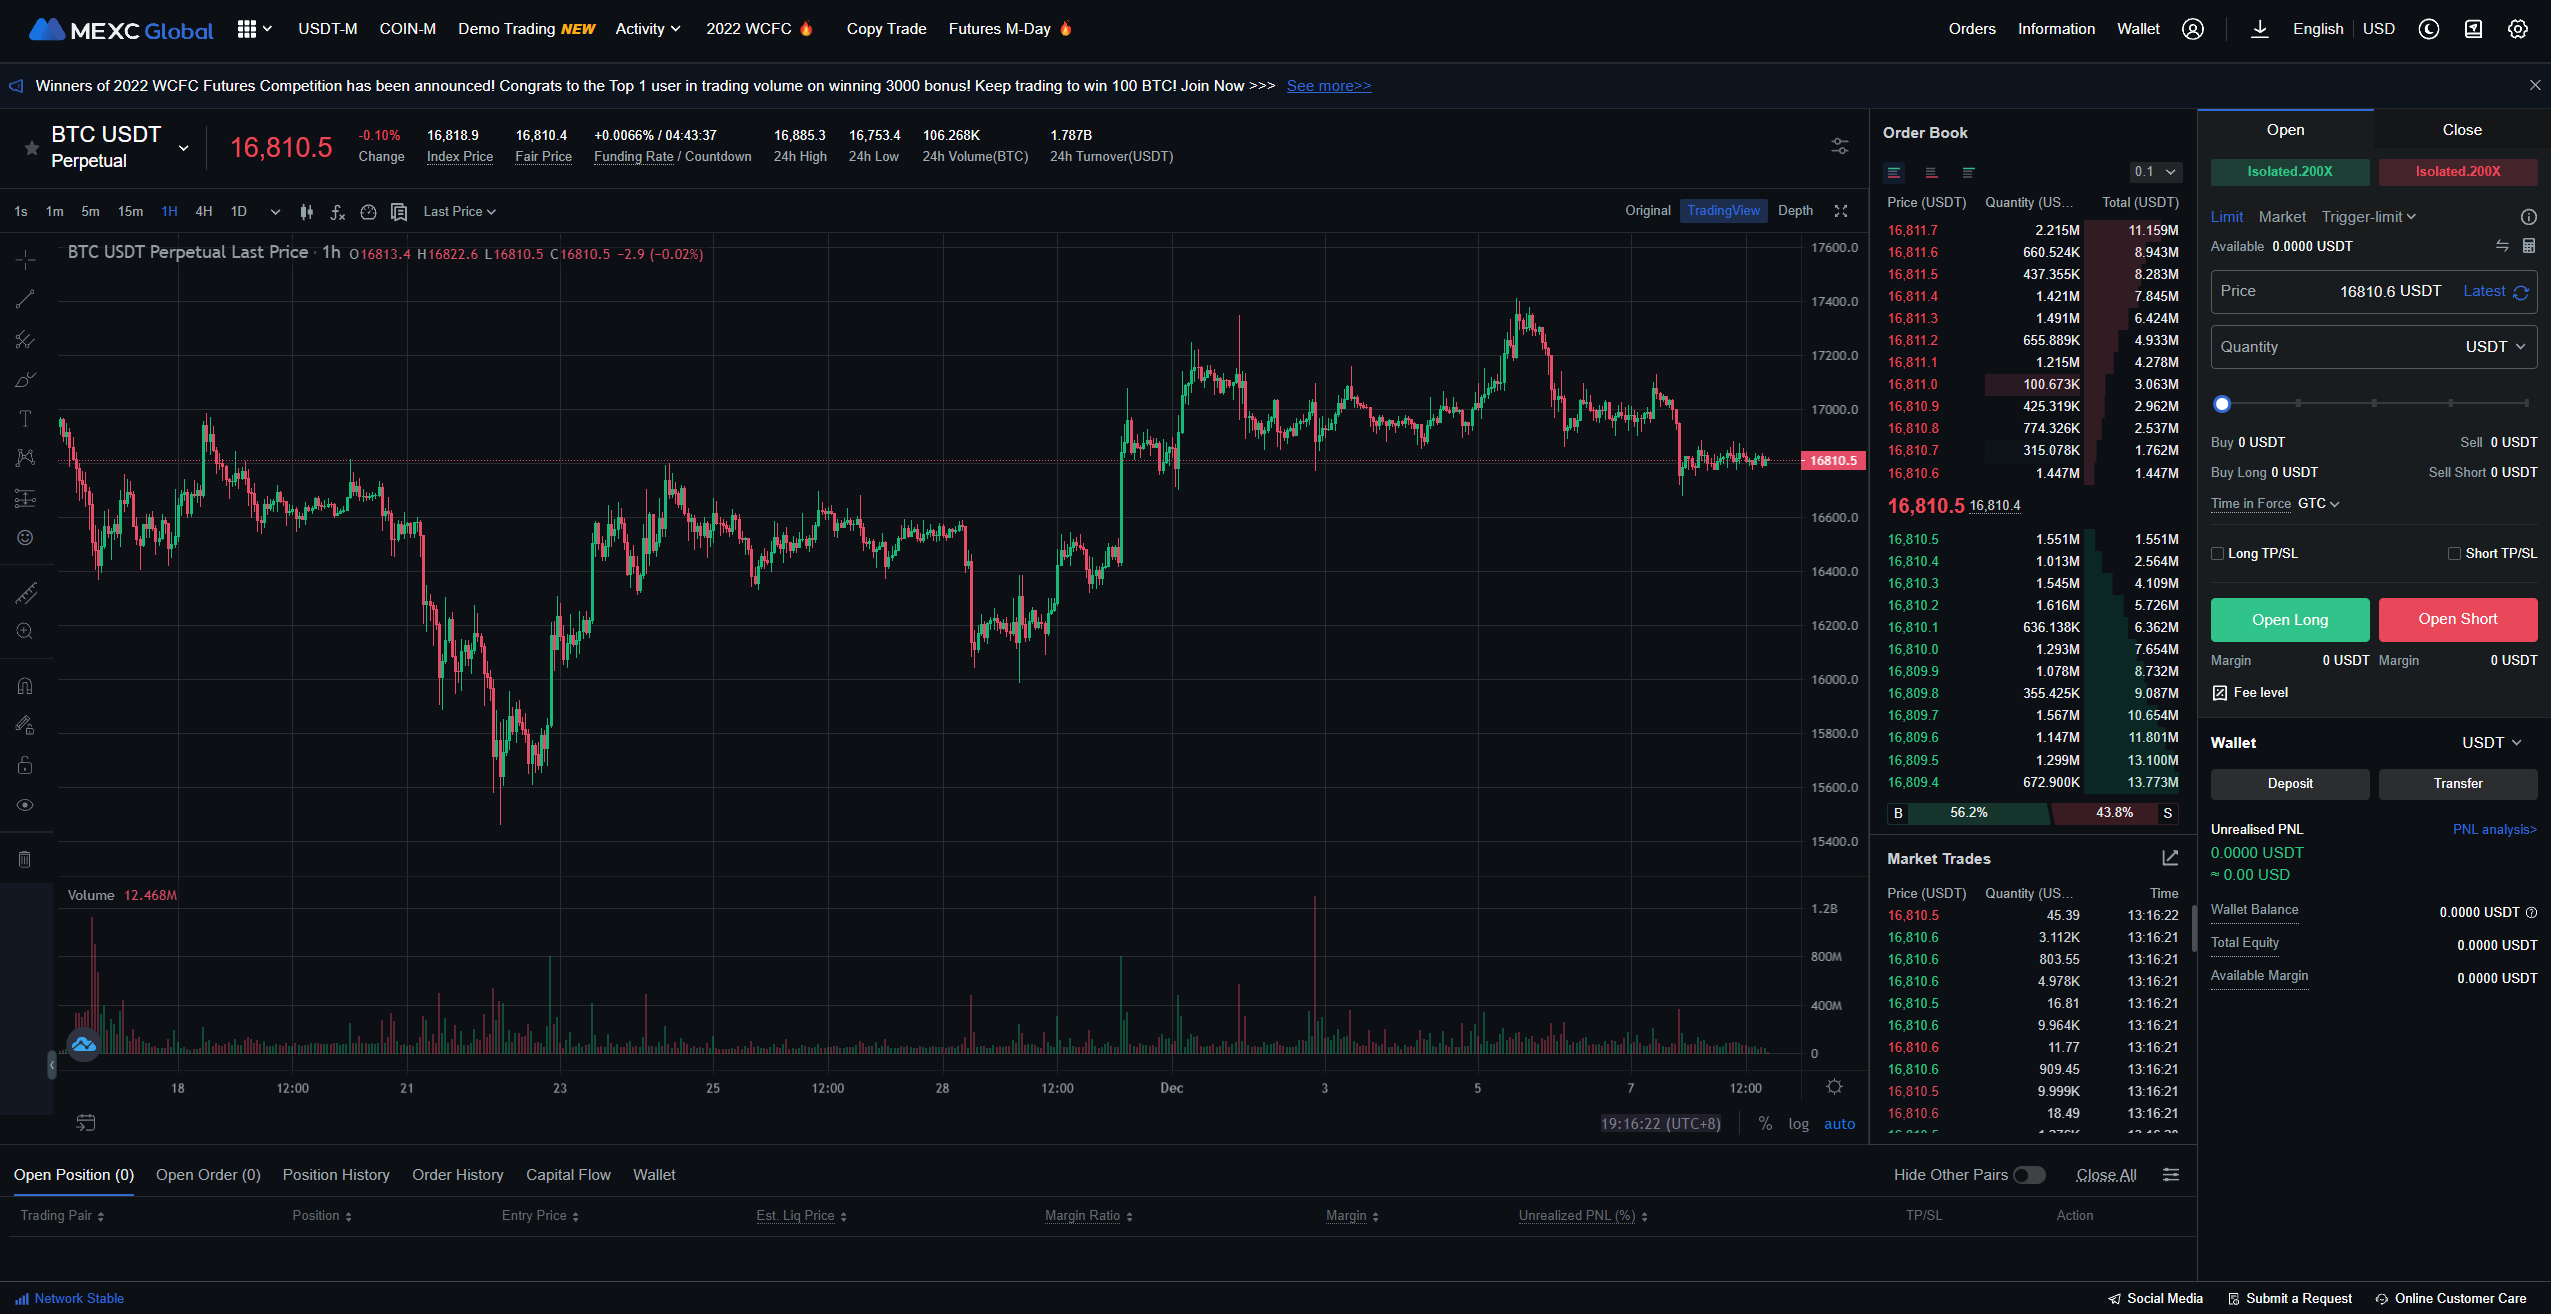Click the green Isolated 200X leverage

pyautogui.click(x=2290, y=172)
